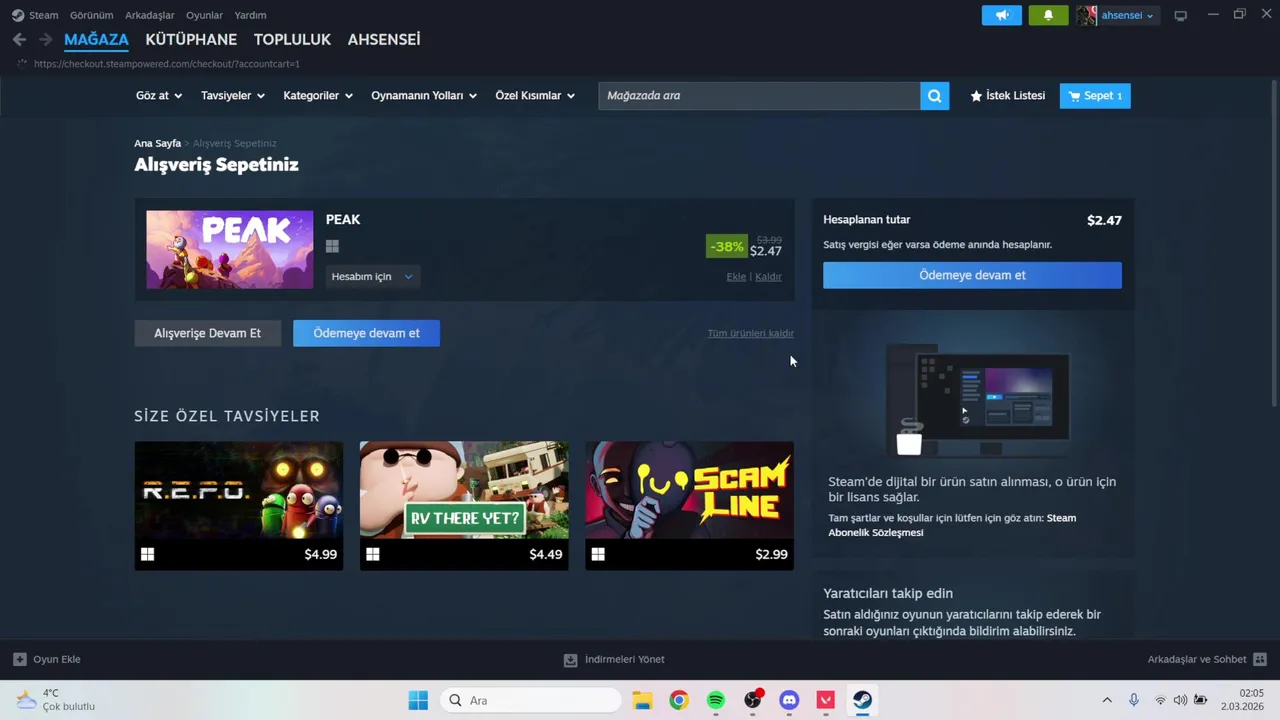Expand the Oynamanın Yolları dropdown

click(423, 96)
